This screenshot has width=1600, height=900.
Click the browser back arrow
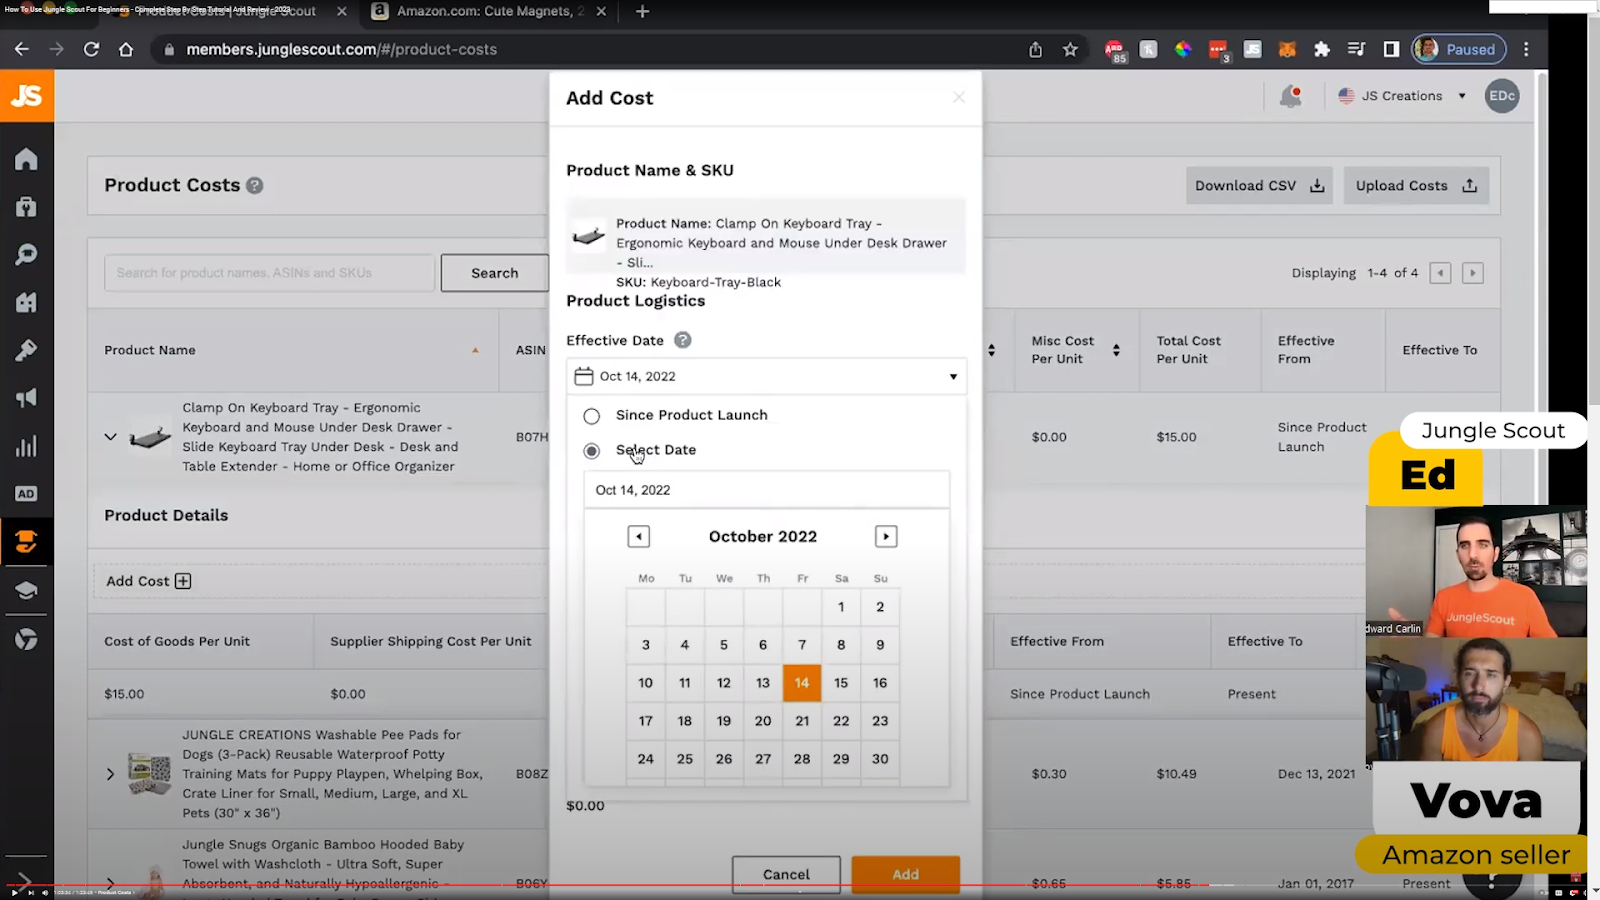click(x=22, y=49)
